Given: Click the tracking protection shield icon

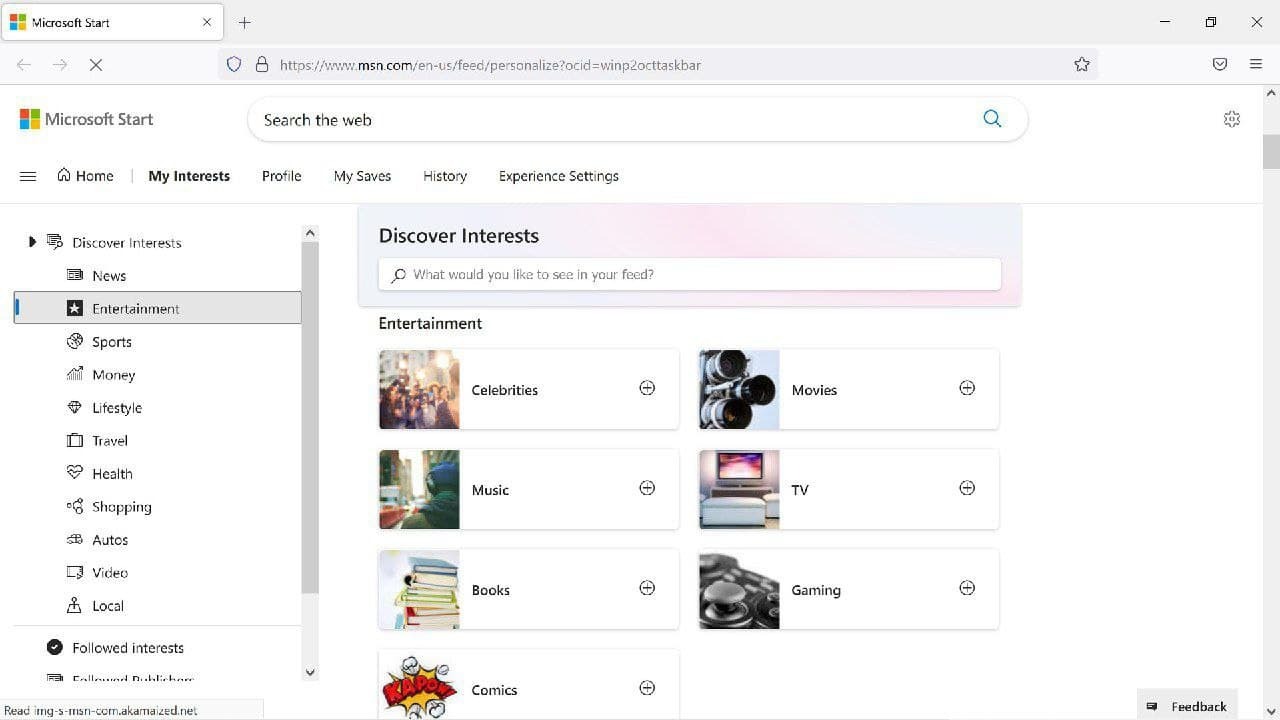Looking at the screenshot, I should click(234, 64).
